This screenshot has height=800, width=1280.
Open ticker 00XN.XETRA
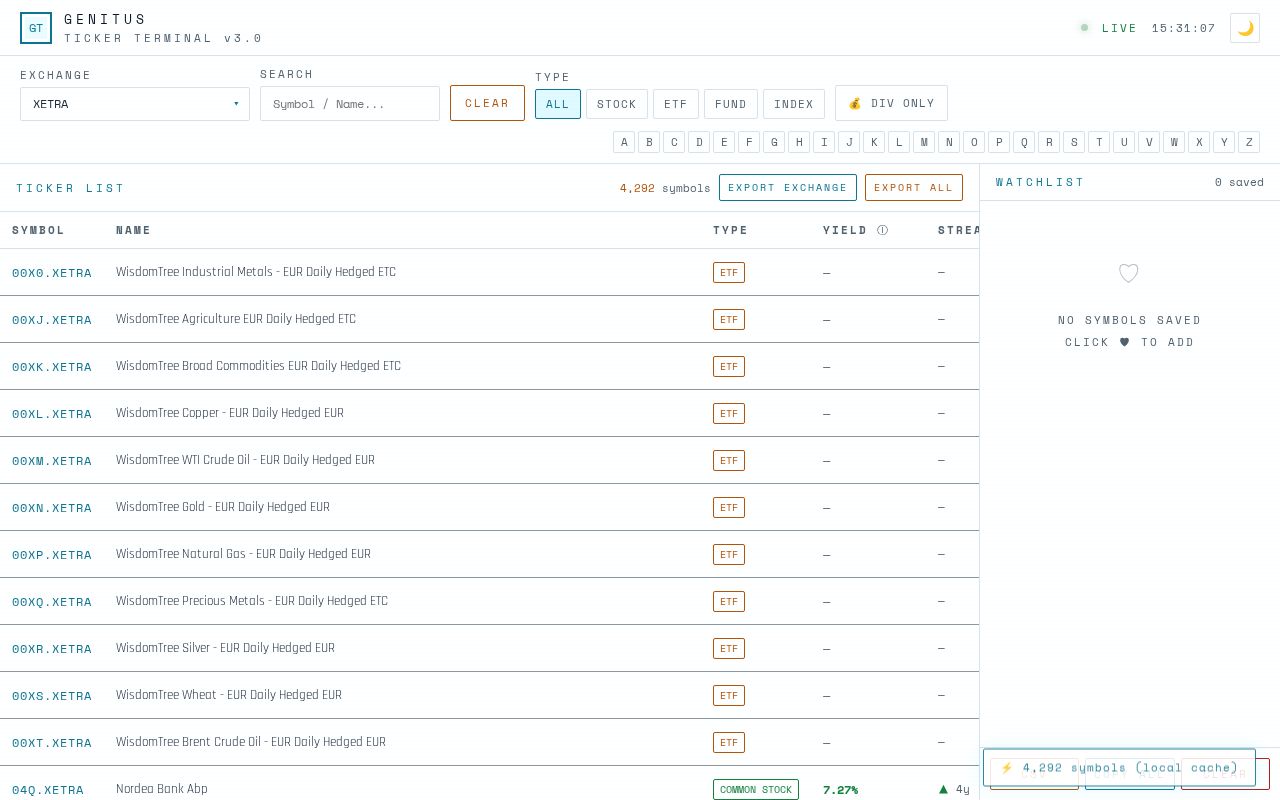[x=52, y=508]
